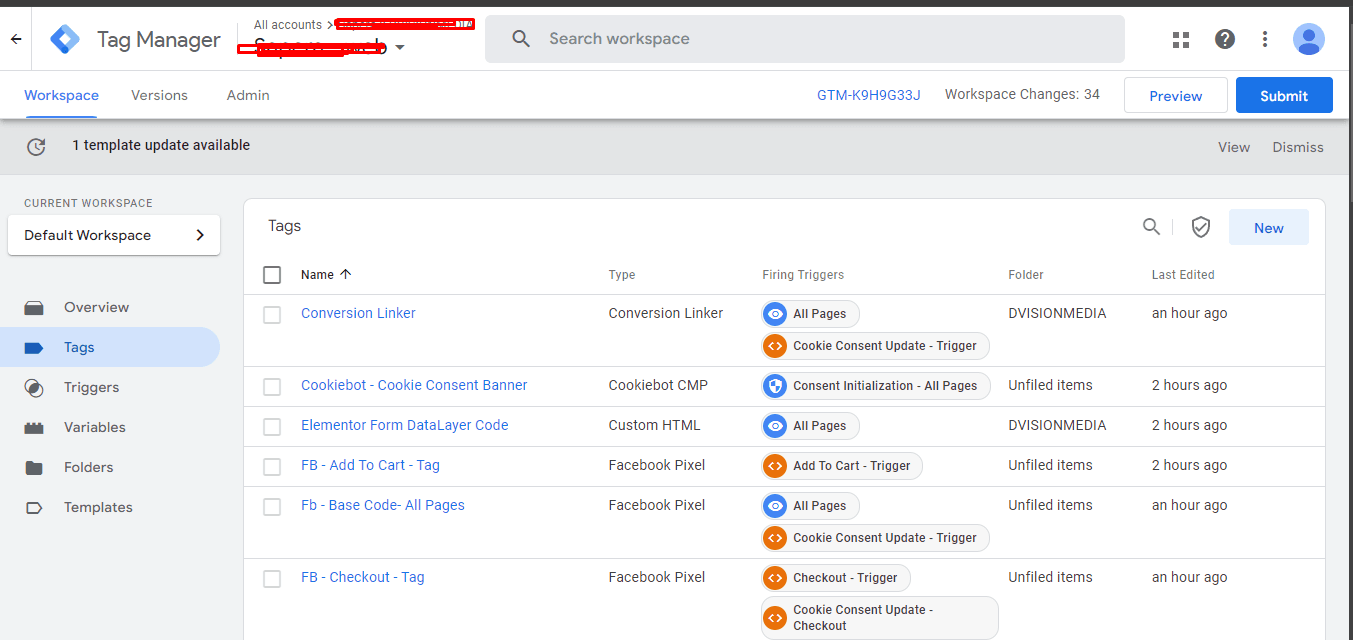The height and width of the screenshot is (640, 1353).
Task: Click the Variables sidebar icon
Action: (x=34, y=427)
